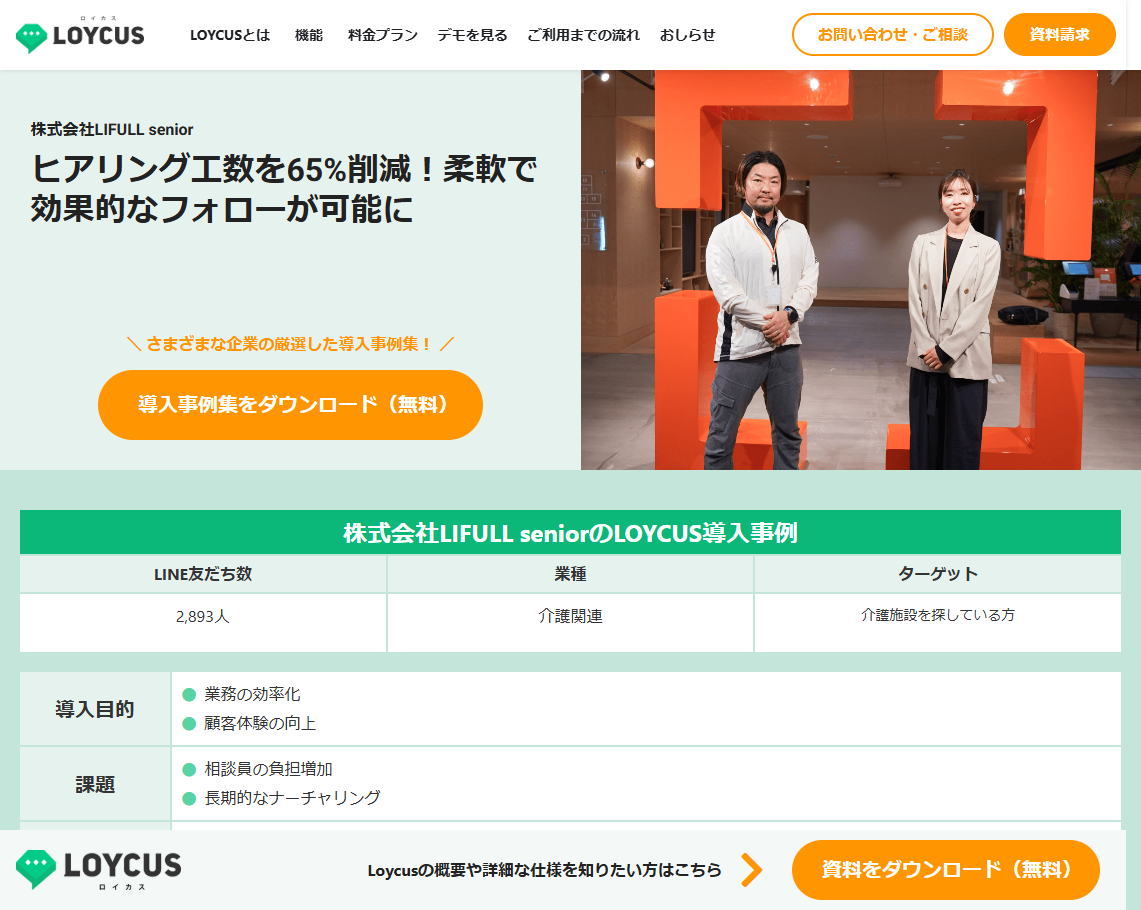This screenshot has width=1141, height=910.
Task: Click ご利用までの流れ link
Action: tap(581, 33)
